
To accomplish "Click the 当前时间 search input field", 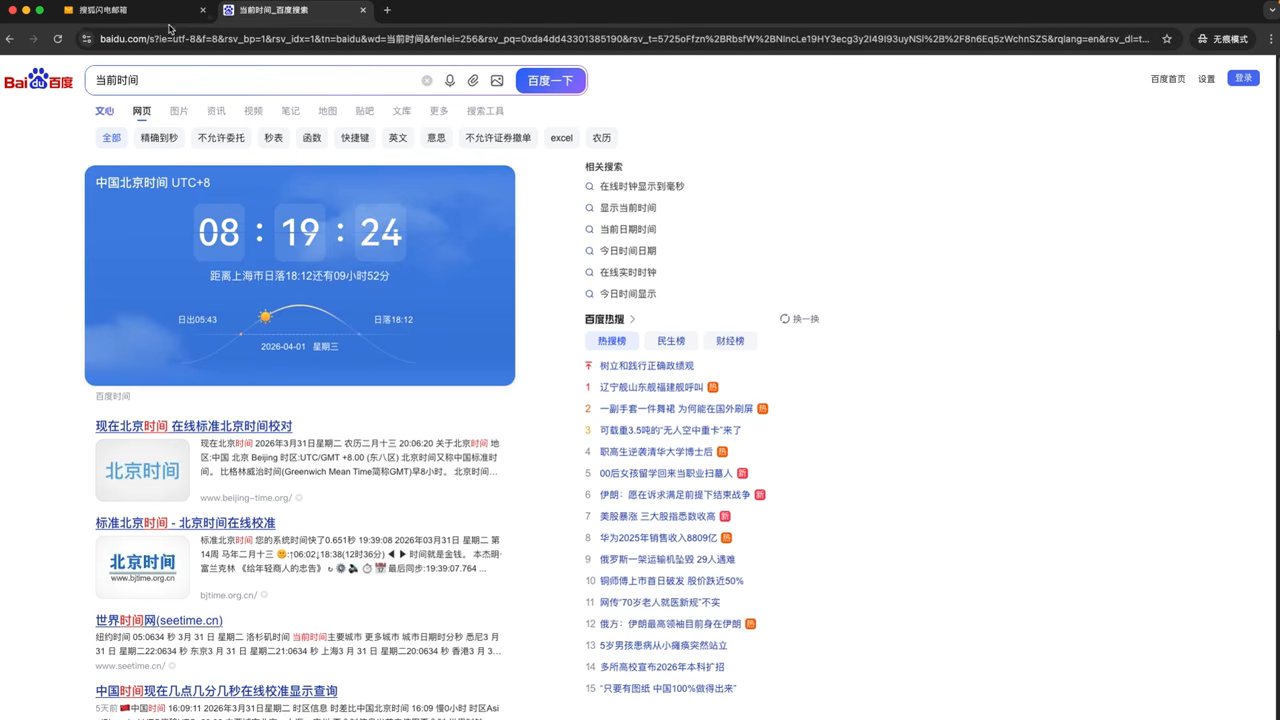I will (255, 81).
